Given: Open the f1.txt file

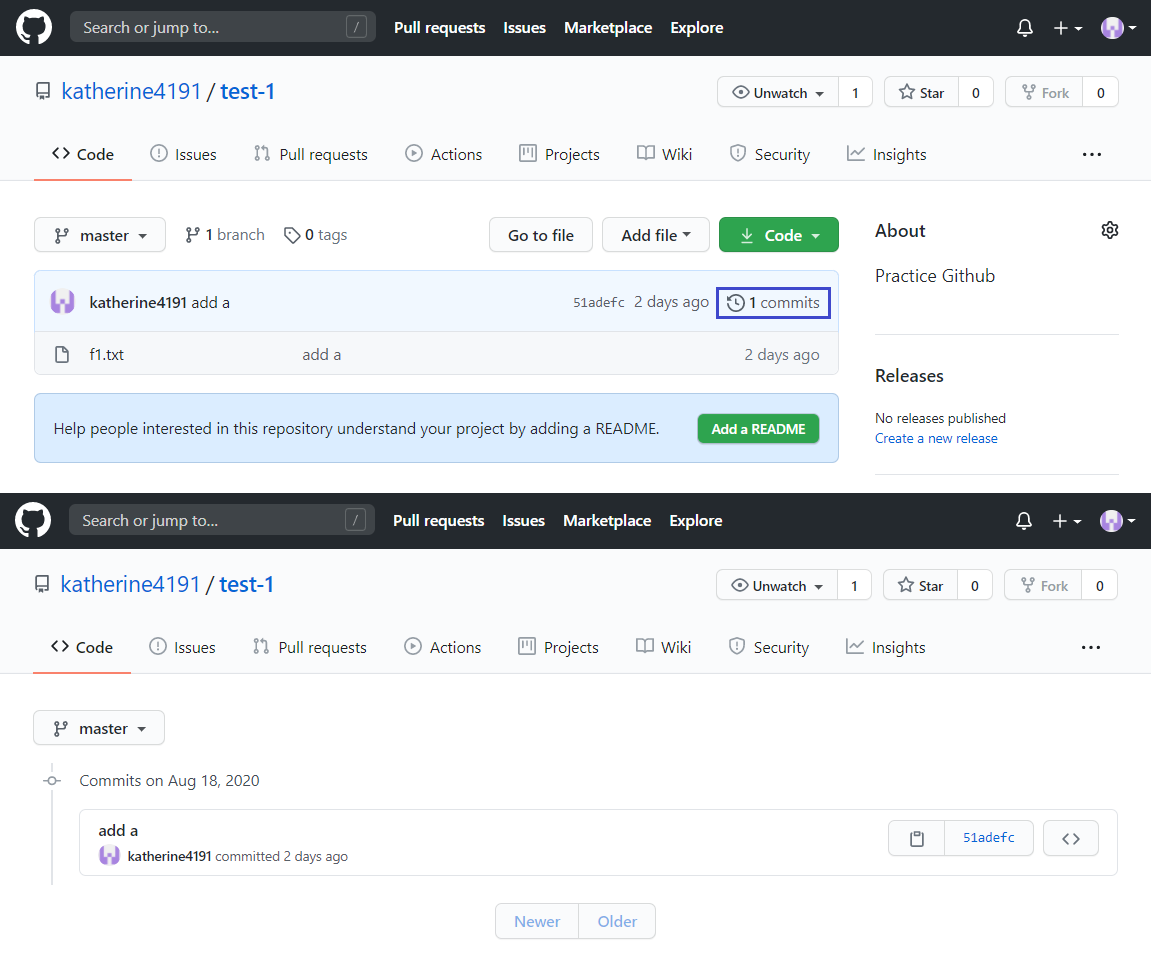Looking at the screenshot, I should click(106, 355).
